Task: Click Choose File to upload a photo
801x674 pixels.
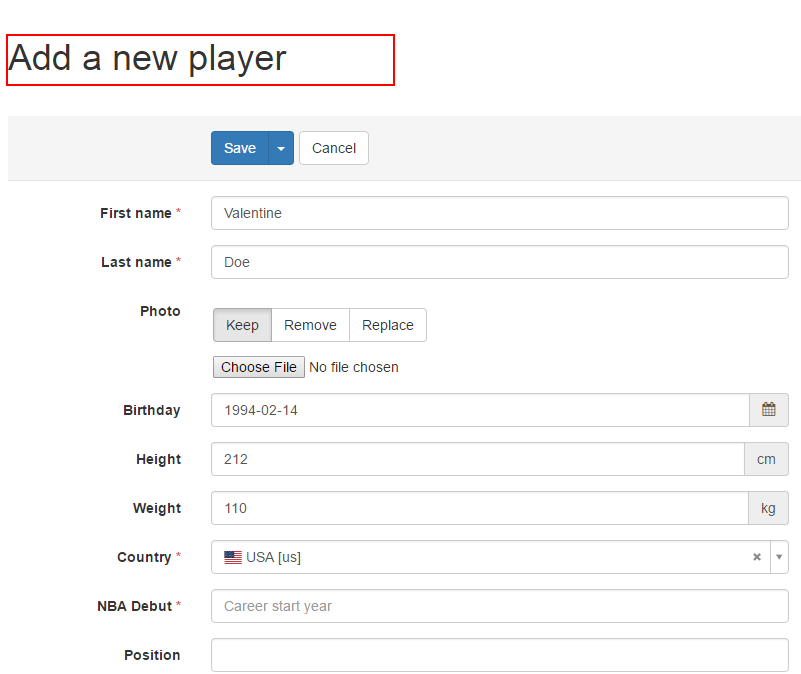Action: 258,366
